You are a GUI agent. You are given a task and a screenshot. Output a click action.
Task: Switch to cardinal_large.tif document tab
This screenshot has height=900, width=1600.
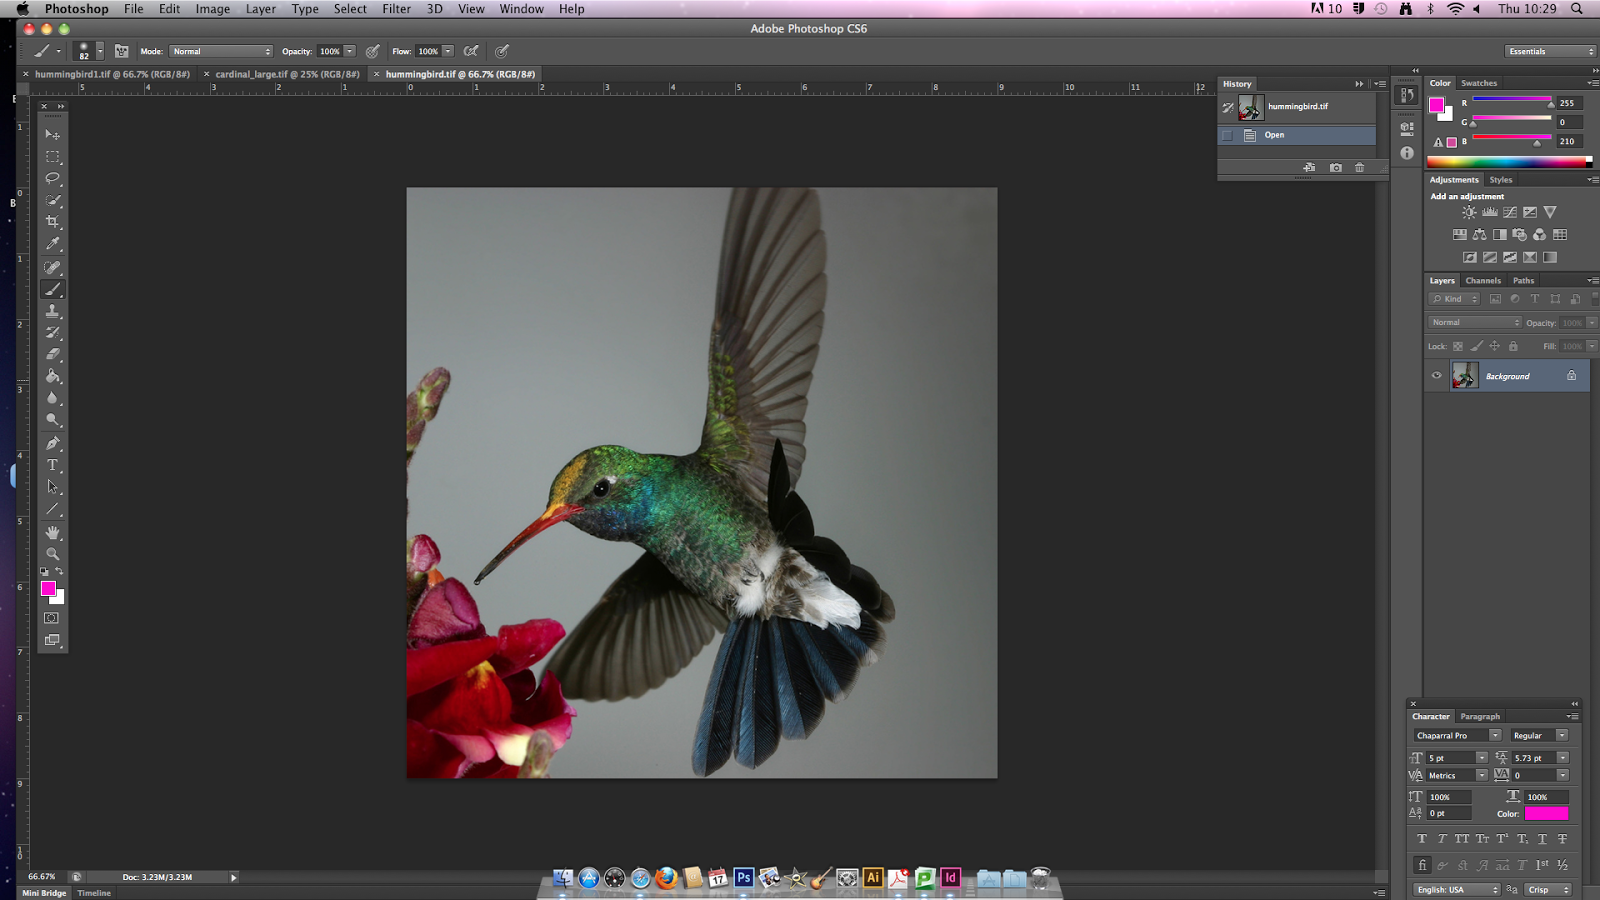point(287,74)
